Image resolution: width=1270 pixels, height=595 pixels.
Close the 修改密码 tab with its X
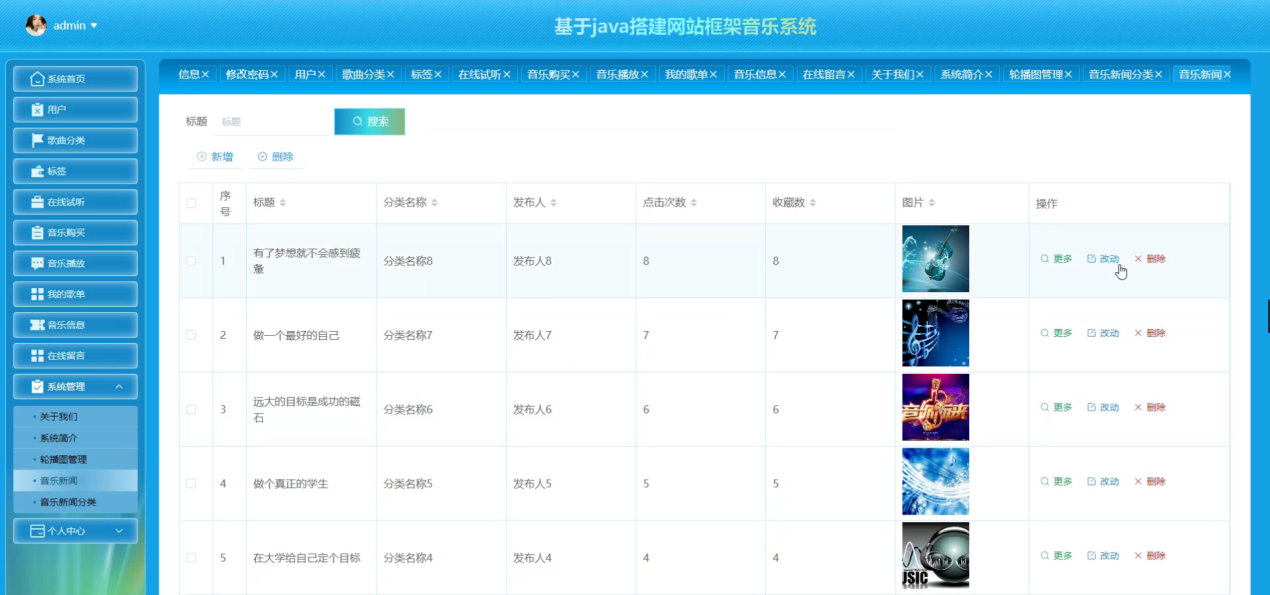click(274, 74)
